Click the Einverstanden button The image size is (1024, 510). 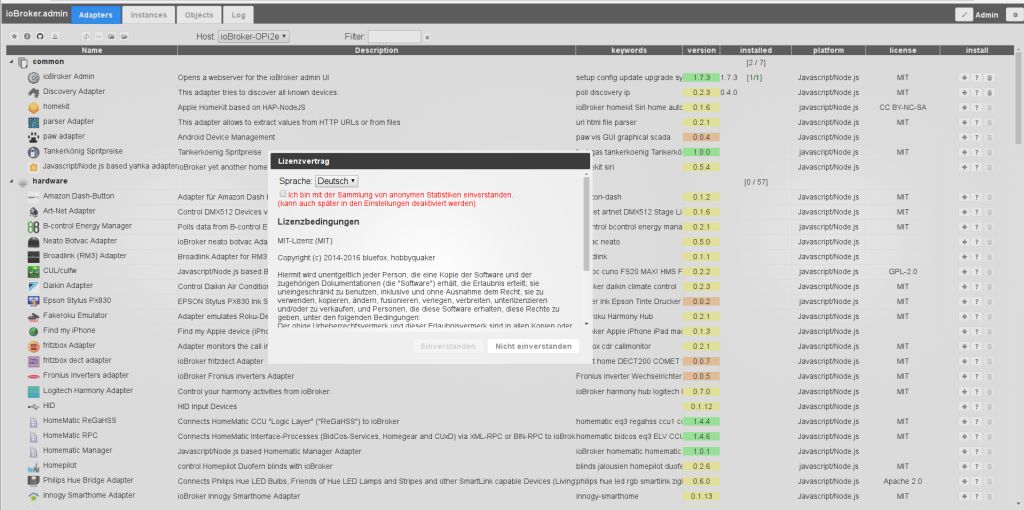[448, 346]
